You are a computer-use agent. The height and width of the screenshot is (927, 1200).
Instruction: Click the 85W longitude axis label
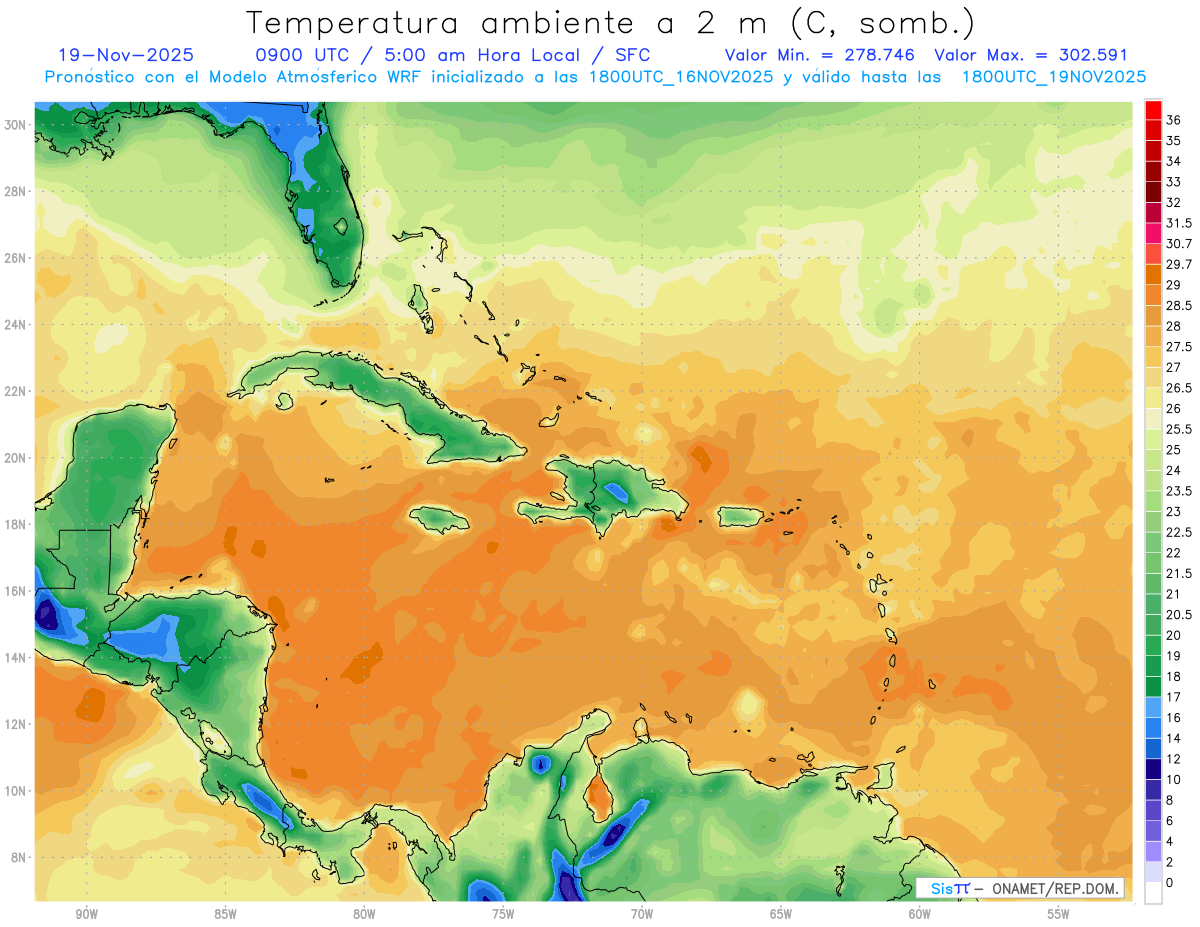pos(225,914)
